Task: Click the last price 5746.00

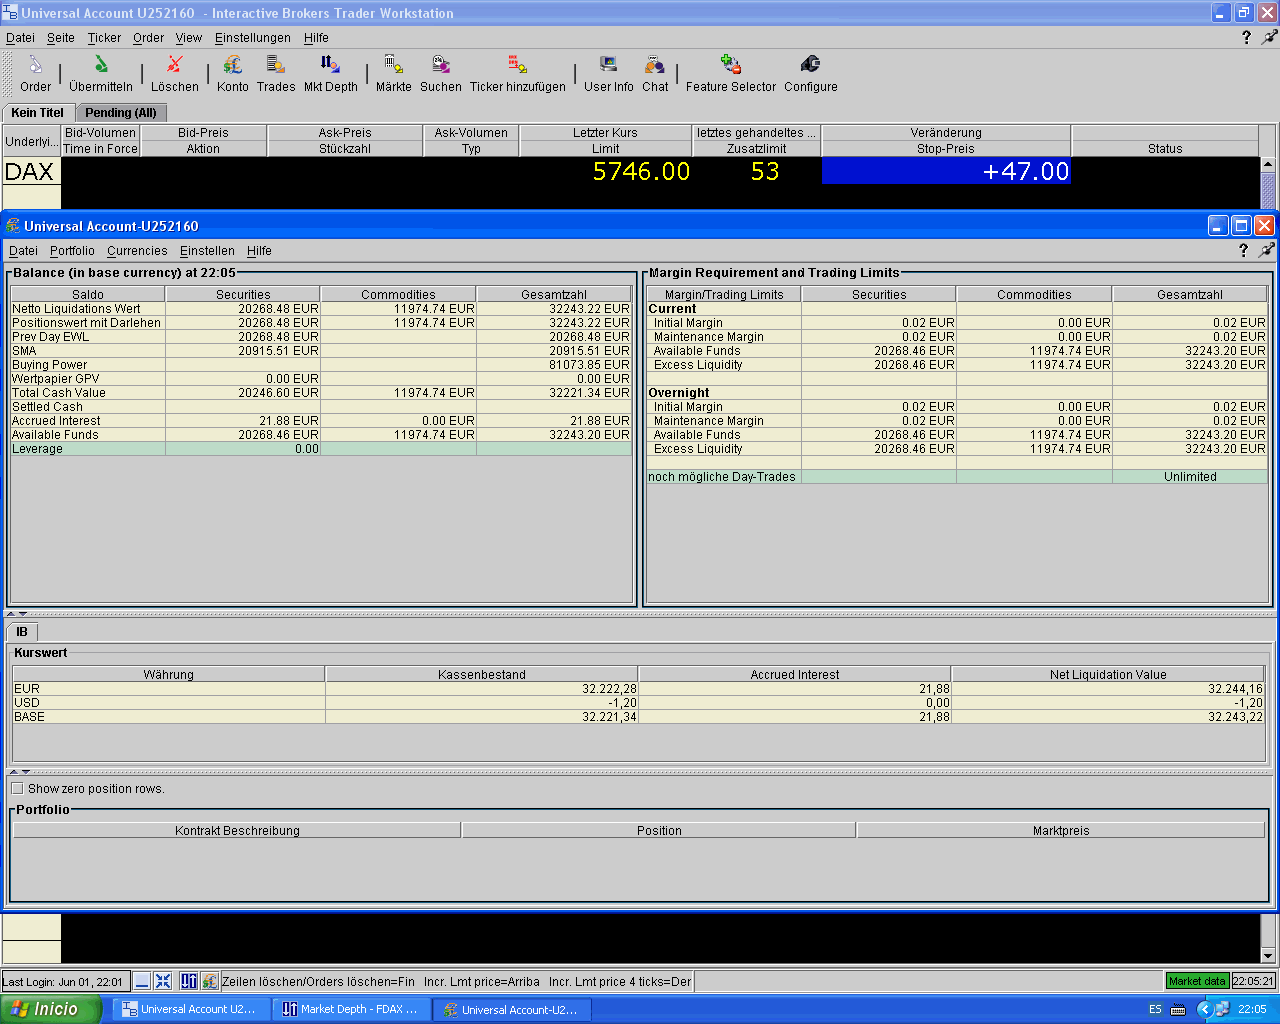Action: click(x=641, y=171)
